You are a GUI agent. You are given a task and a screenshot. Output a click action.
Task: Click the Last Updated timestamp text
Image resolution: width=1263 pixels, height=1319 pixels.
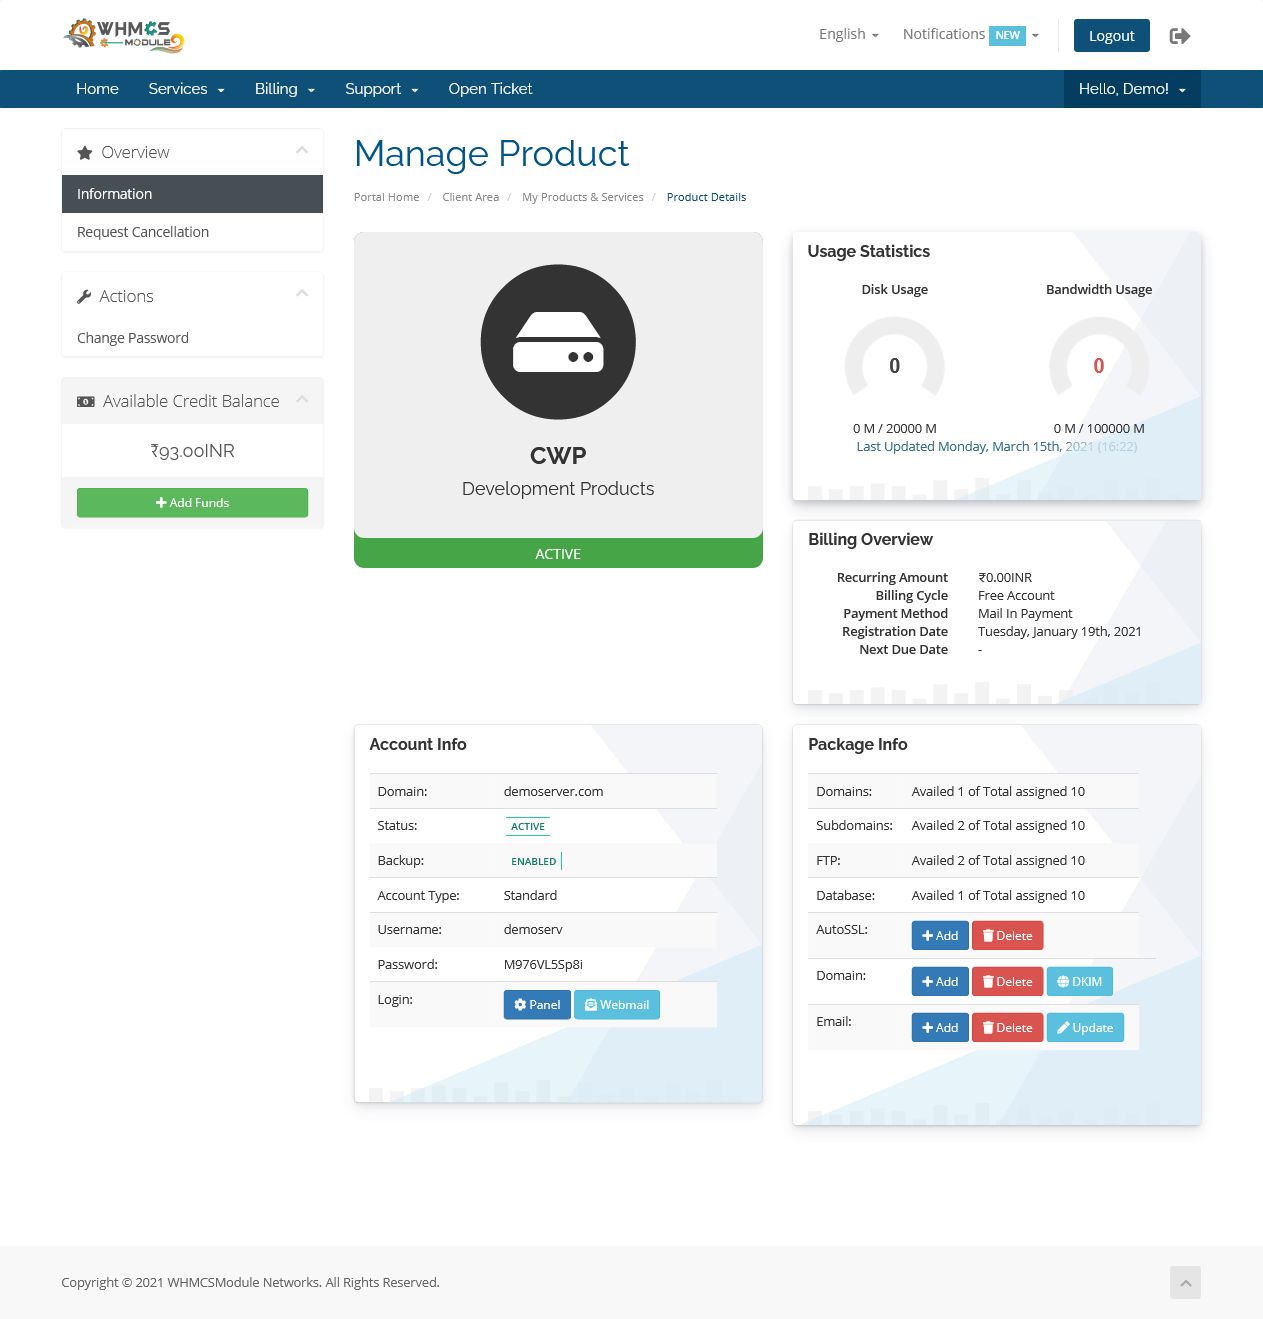996,447
